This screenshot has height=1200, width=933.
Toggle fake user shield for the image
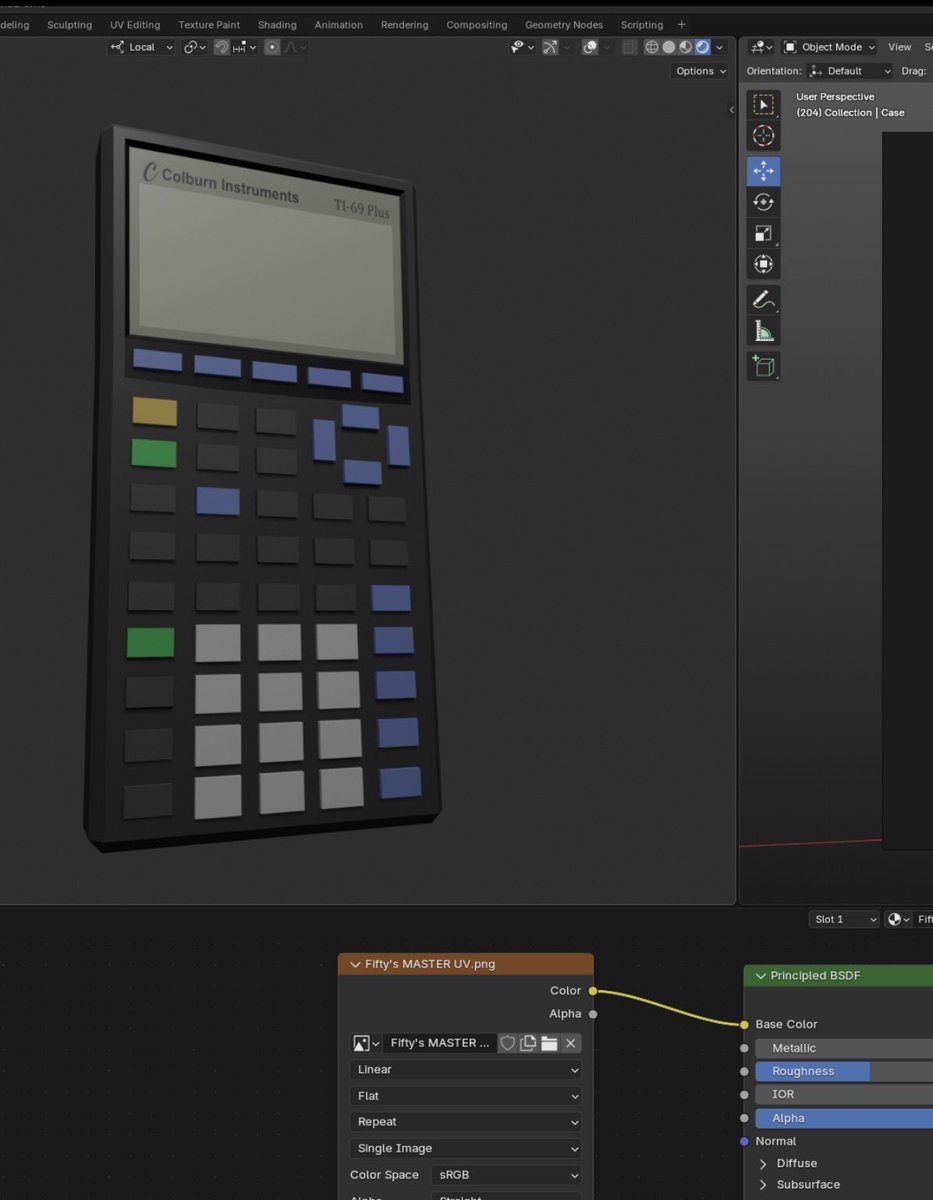coord(508,1043)
